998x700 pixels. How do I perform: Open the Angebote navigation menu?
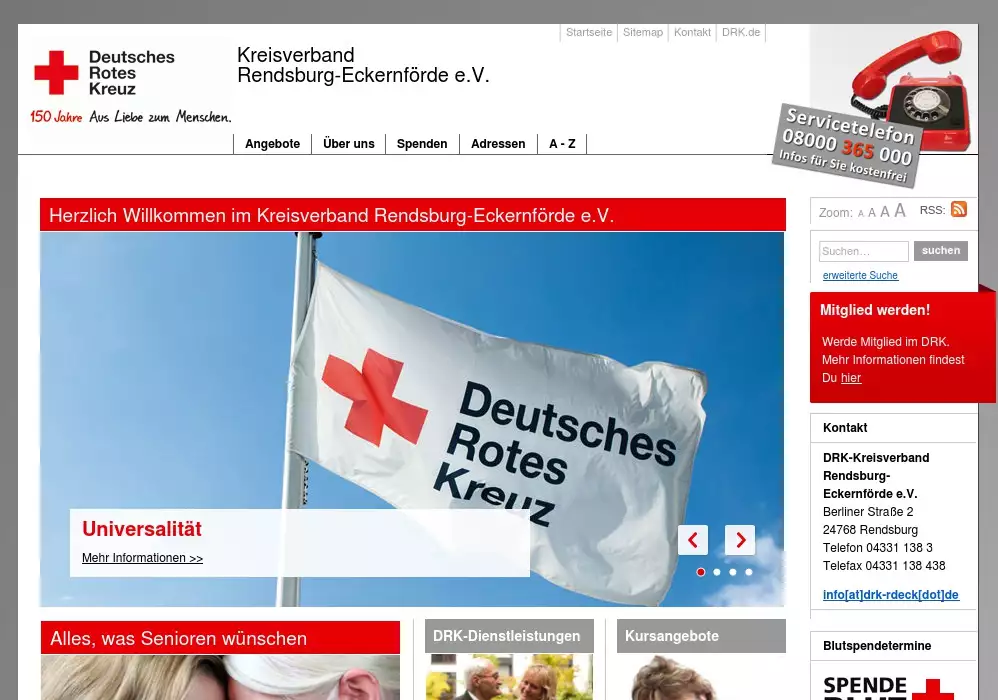click(272, 144)
